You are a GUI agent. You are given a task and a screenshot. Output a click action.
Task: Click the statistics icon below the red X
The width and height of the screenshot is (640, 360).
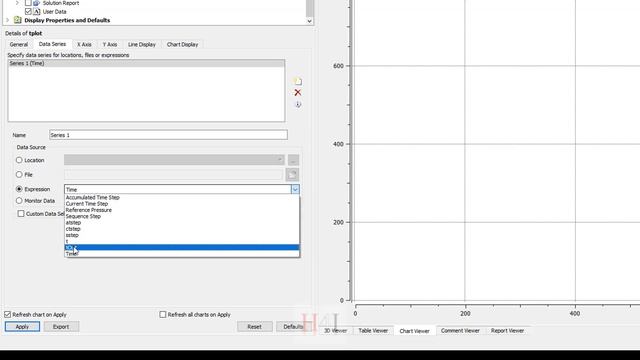(x=298, y=104)
